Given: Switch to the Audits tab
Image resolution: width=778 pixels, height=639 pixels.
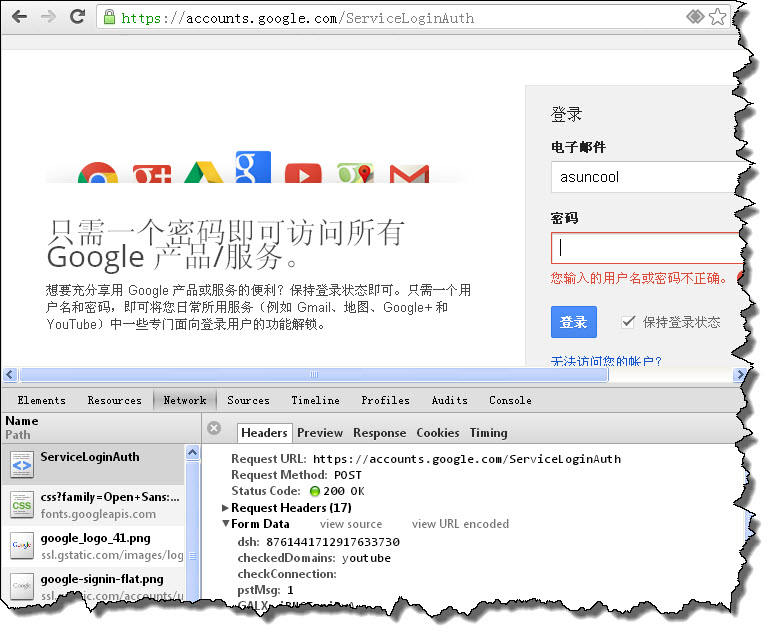Looking at the screenshot, I should [x=450, y=400].
